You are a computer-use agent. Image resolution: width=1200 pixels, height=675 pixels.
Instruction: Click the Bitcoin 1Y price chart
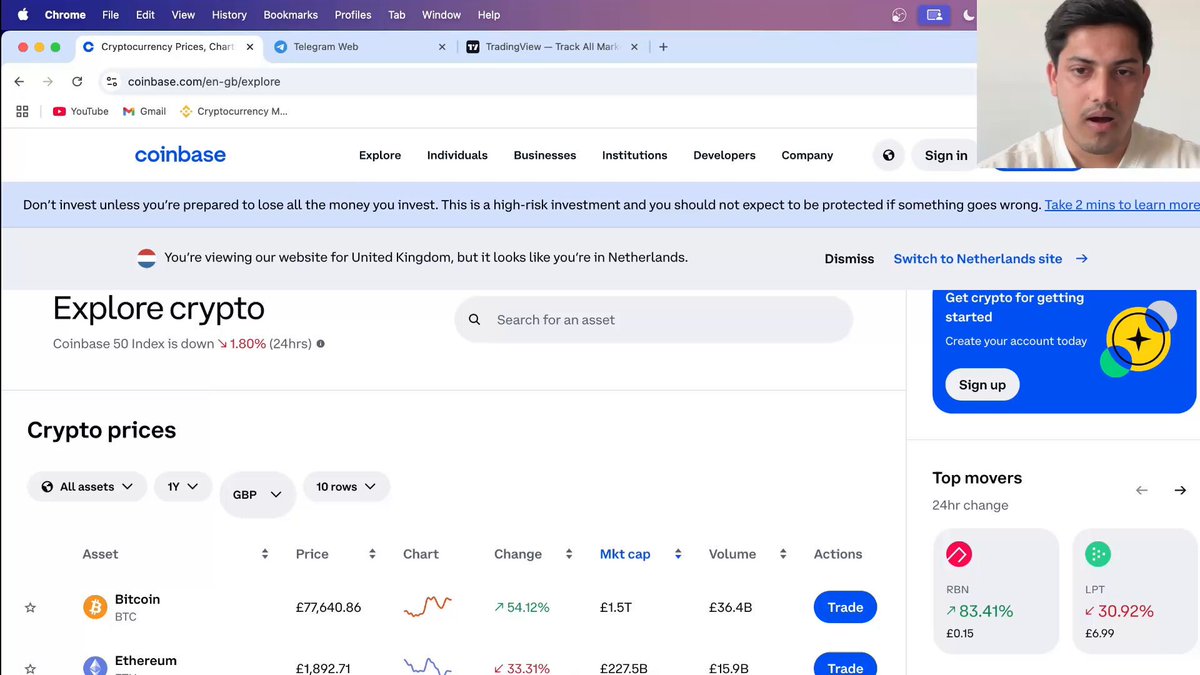coord(428,605)
